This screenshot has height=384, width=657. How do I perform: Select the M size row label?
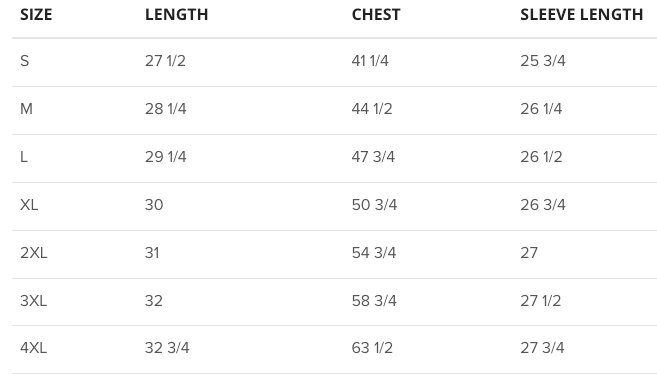(x=26, y=109)
